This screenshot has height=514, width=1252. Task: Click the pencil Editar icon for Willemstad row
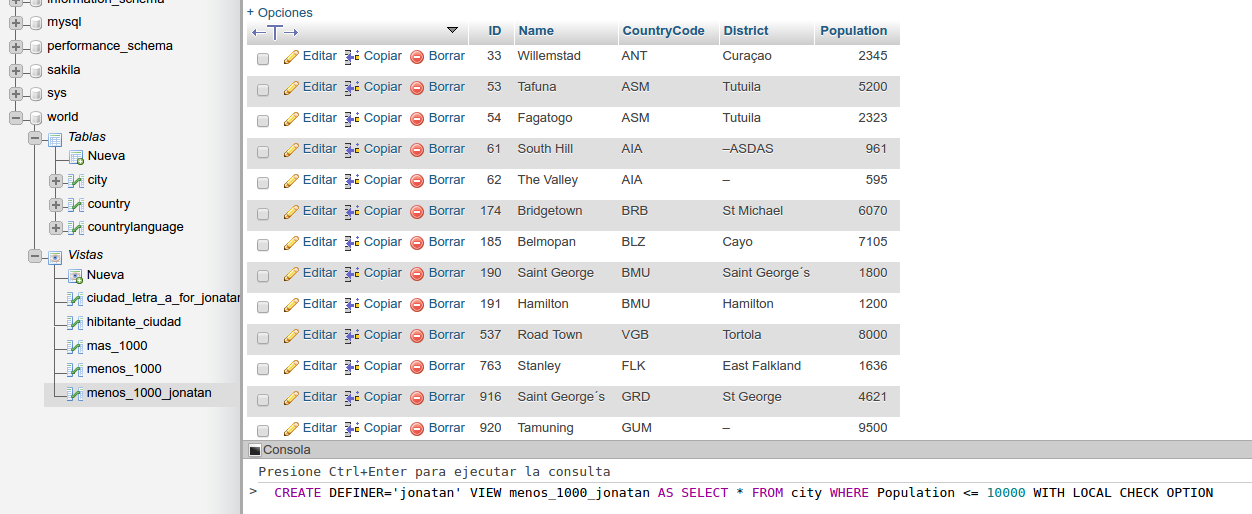coord(291,57)
